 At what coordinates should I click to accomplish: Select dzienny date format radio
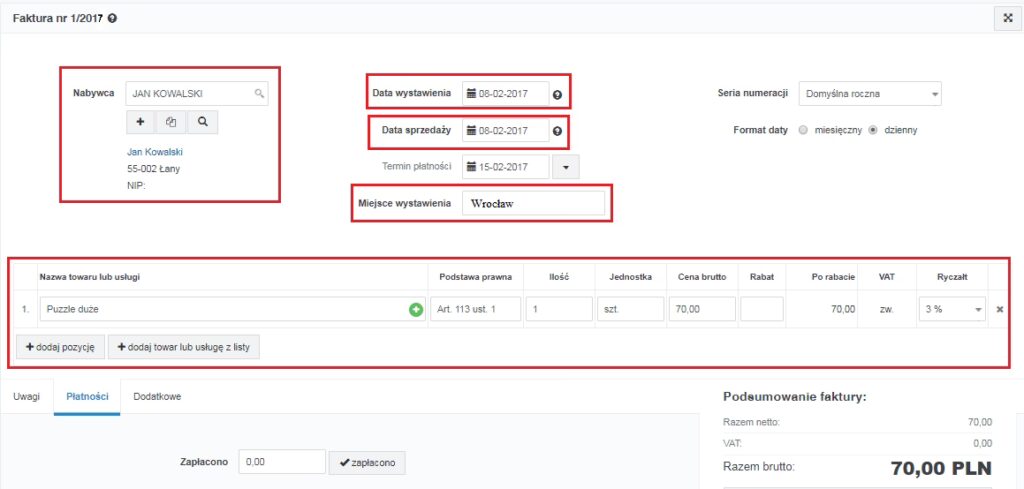(x=873, y=130)
